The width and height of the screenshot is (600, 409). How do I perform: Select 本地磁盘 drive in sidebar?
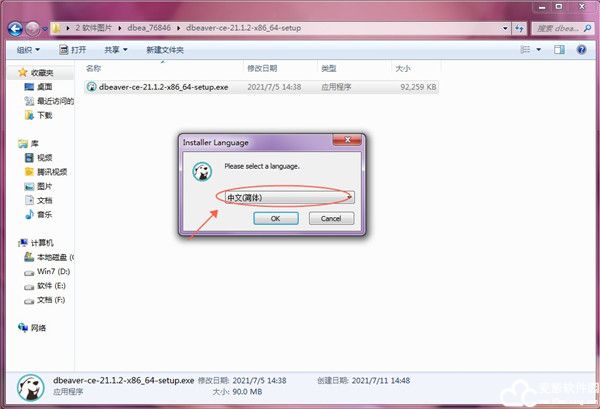[49, 257]
